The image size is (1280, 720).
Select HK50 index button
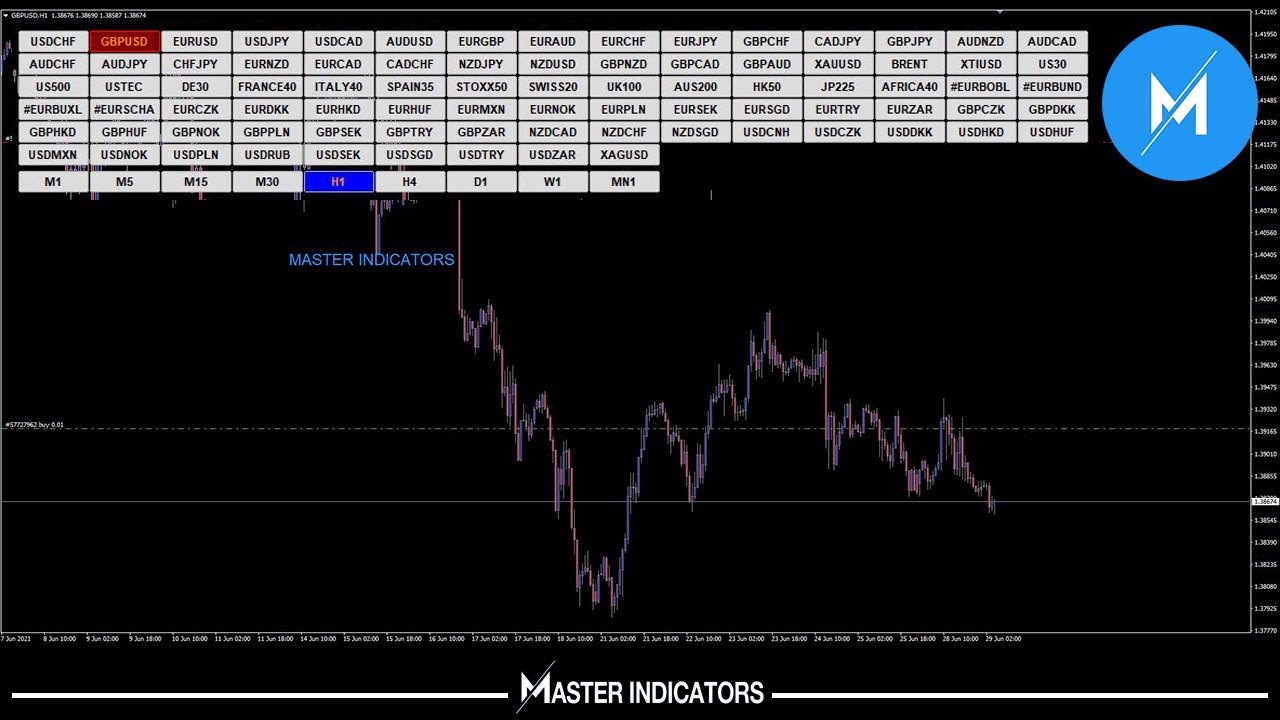tap(766, 87)
